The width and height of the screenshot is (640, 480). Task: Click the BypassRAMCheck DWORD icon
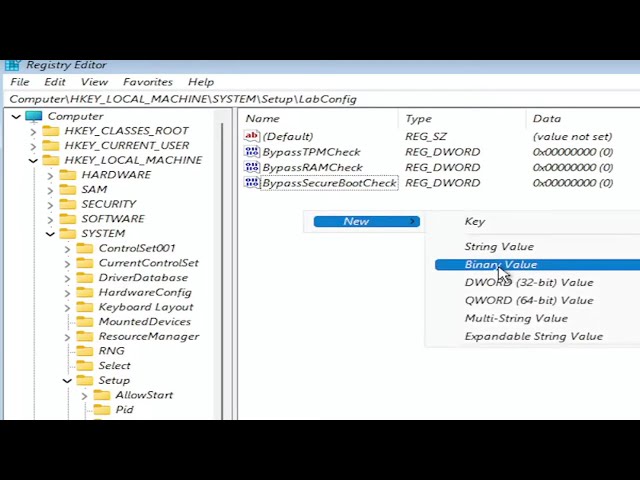pos(251,167)
